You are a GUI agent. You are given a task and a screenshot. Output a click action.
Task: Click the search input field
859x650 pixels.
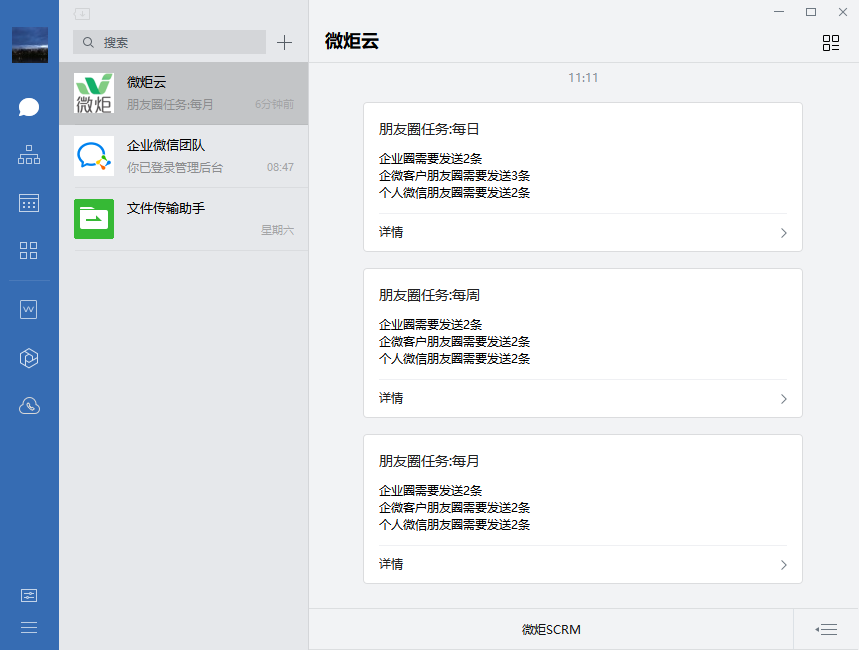(x=169, y=42)
